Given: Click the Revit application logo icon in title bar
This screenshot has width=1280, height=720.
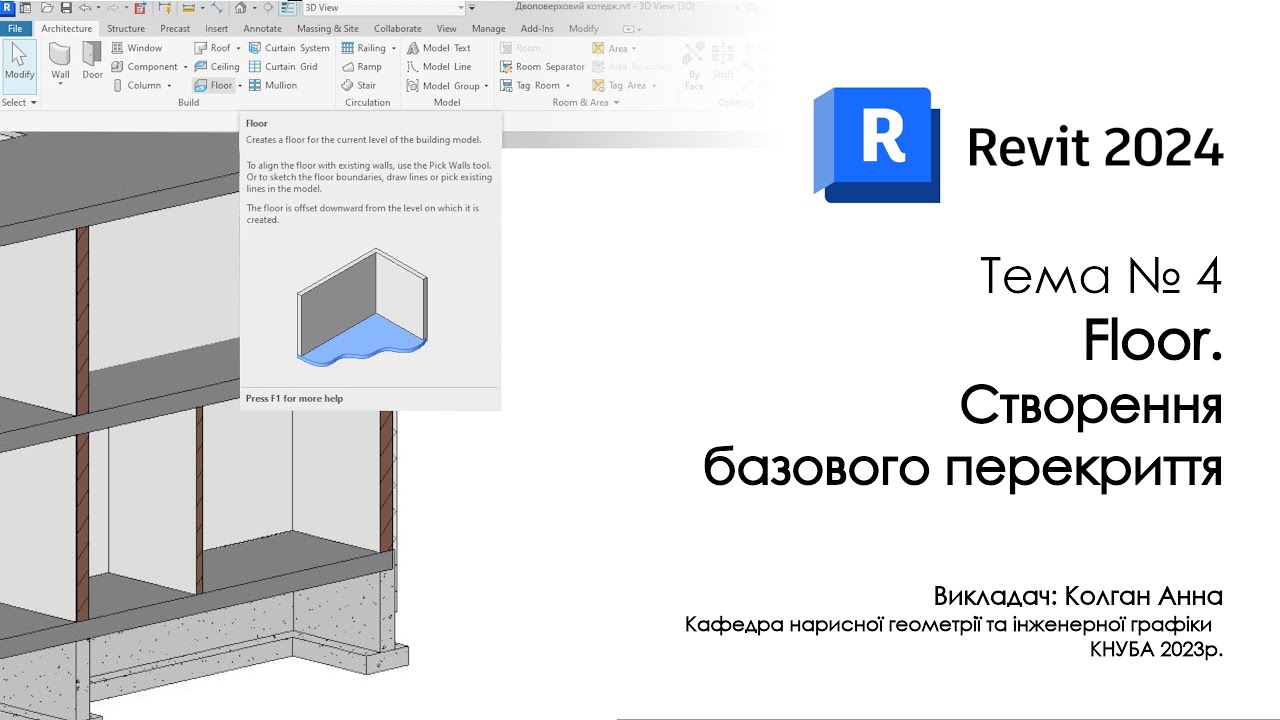Looking at the screenshot, I should pos(8,8).
